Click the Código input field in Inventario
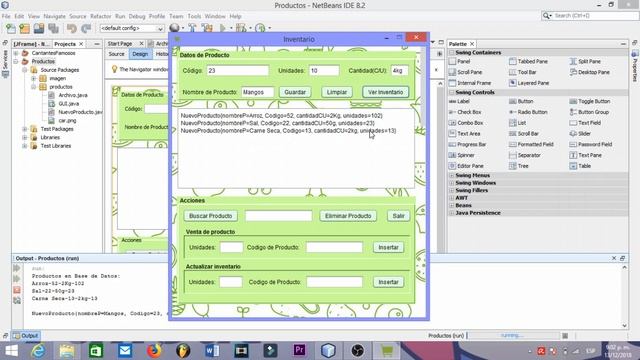 coord(238,71)
